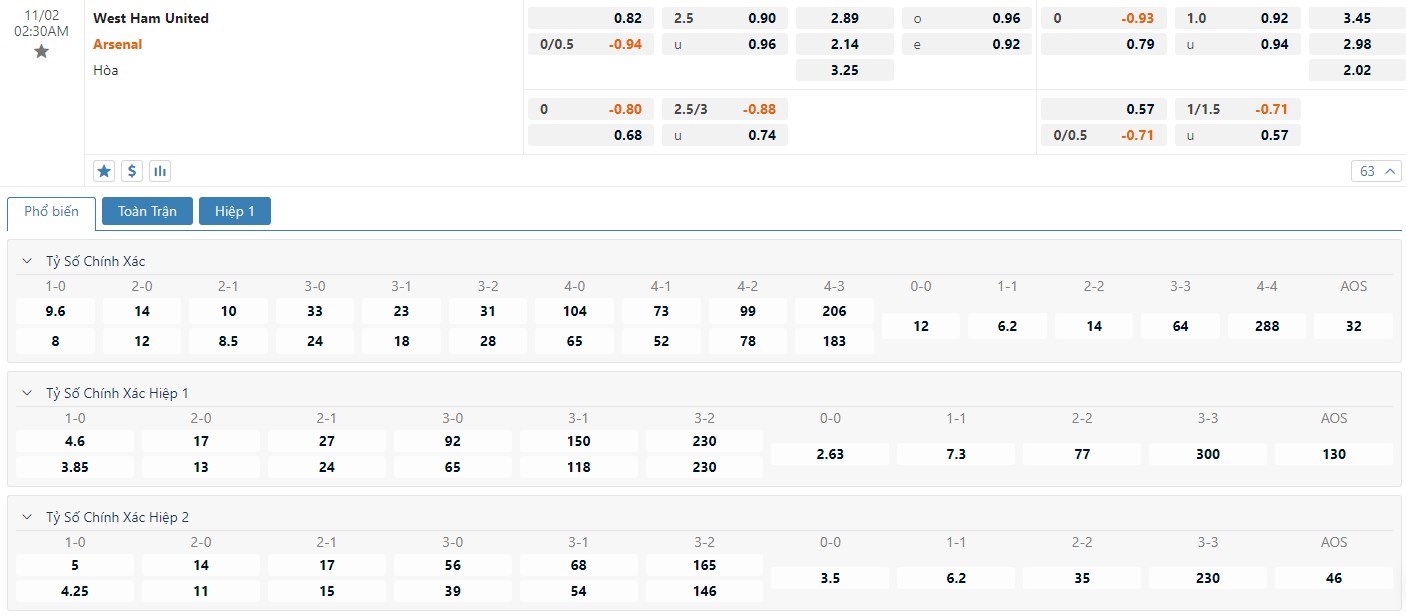Select the 206 odds for 4-3 score
The width and height of the screenshot is (1406, 616).
pyautogui.click(x=834, y=311)
